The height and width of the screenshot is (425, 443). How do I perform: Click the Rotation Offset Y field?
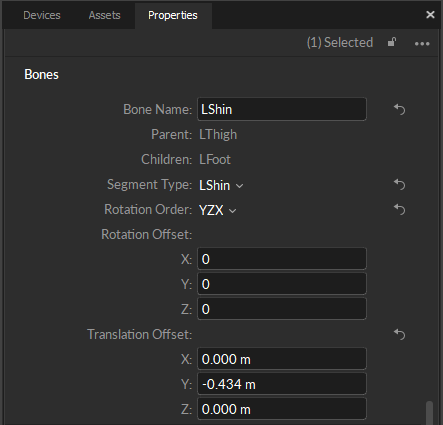[282, 284]
